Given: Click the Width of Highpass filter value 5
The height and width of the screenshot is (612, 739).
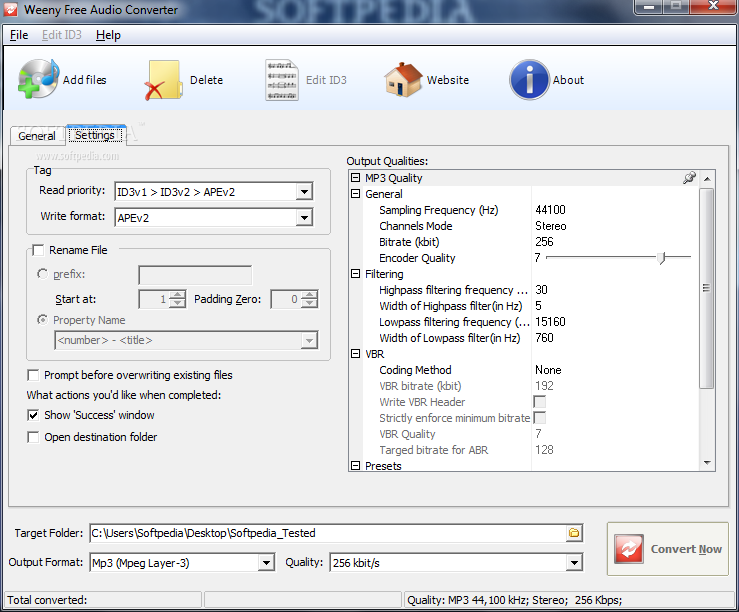Looking at the screenshot, I should click(538, 306).
